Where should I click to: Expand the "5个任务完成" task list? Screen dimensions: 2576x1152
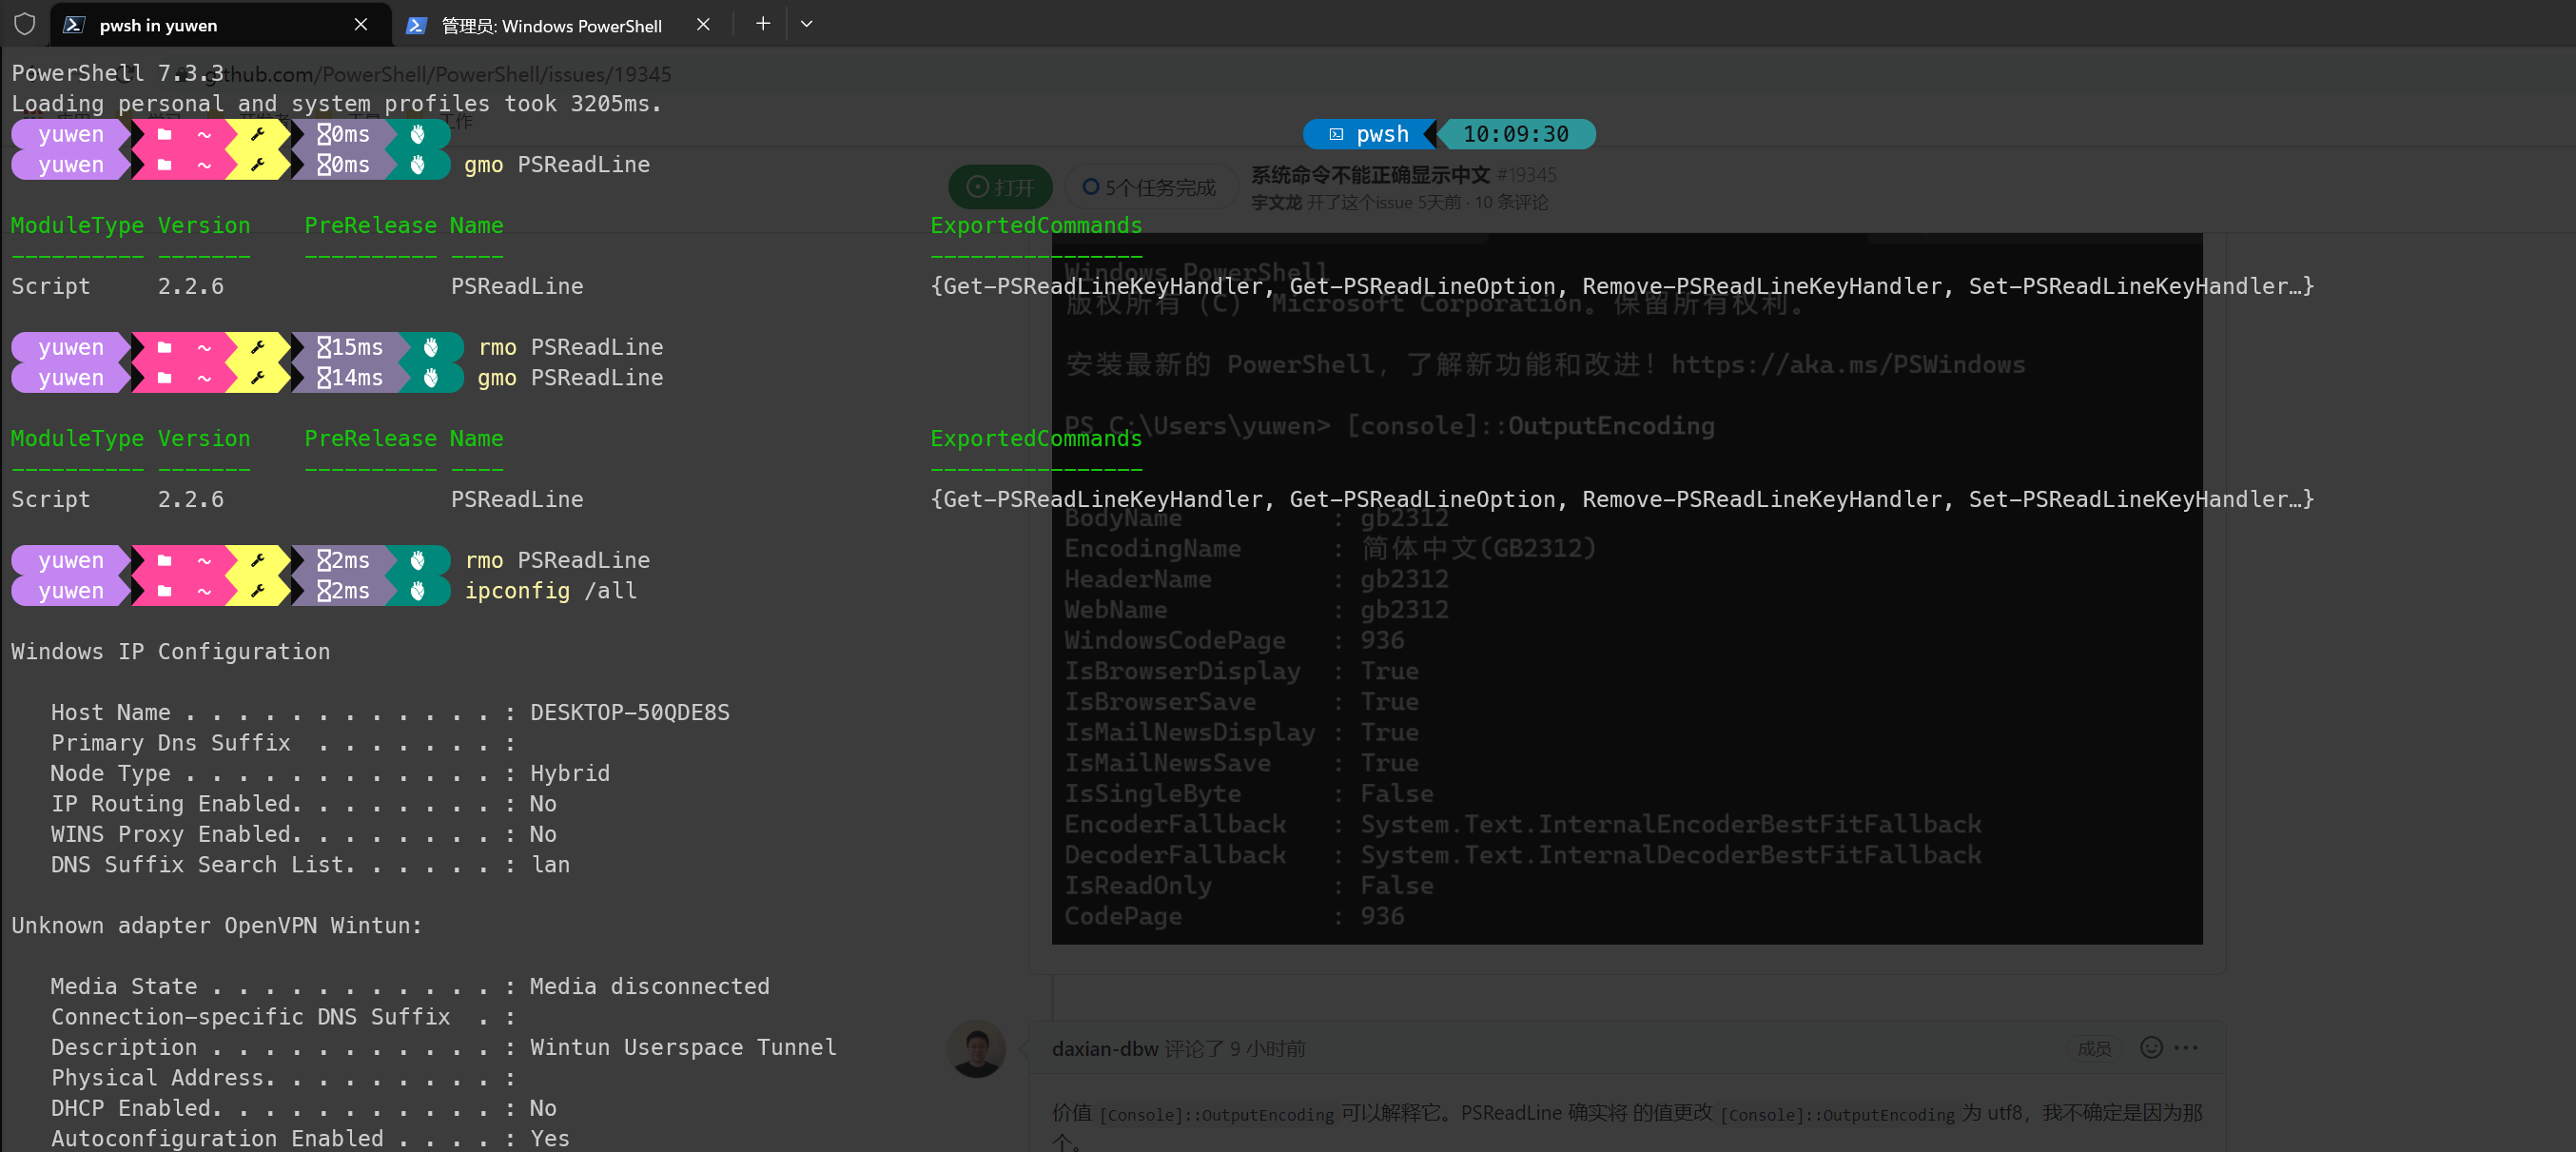click(1150, 186)
